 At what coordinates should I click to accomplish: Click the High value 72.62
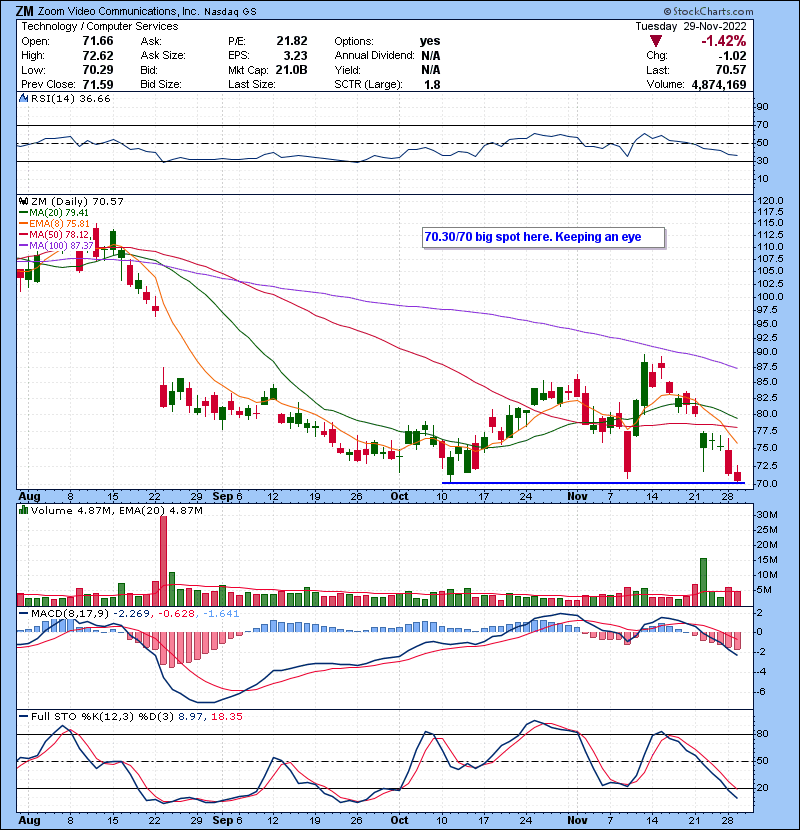[x=98, y=56]
